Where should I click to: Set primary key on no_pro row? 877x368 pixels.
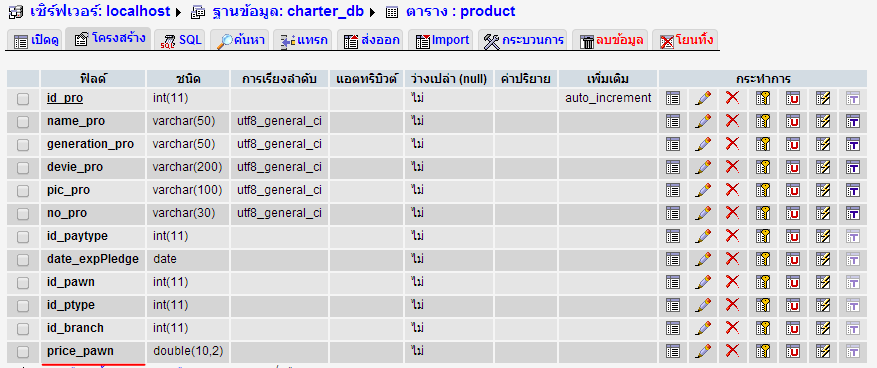763,214
